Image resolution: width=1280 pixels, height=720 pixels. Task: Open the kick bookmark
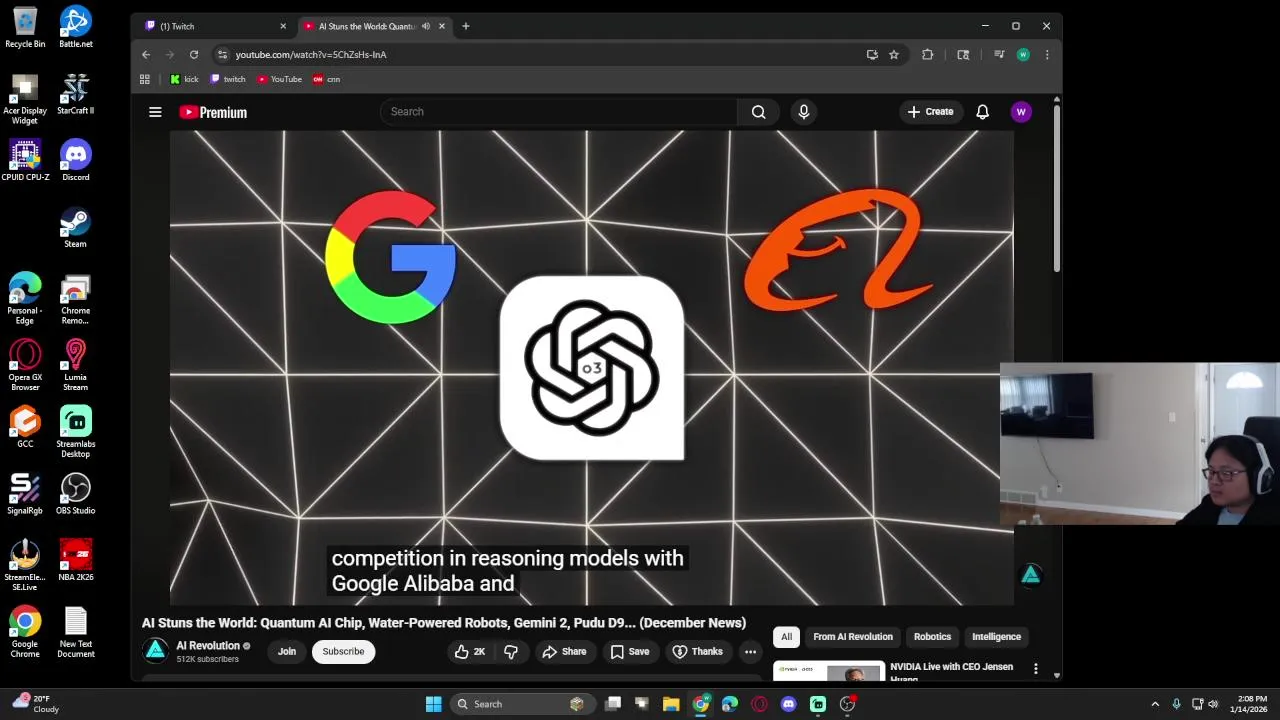coord(184,79)
